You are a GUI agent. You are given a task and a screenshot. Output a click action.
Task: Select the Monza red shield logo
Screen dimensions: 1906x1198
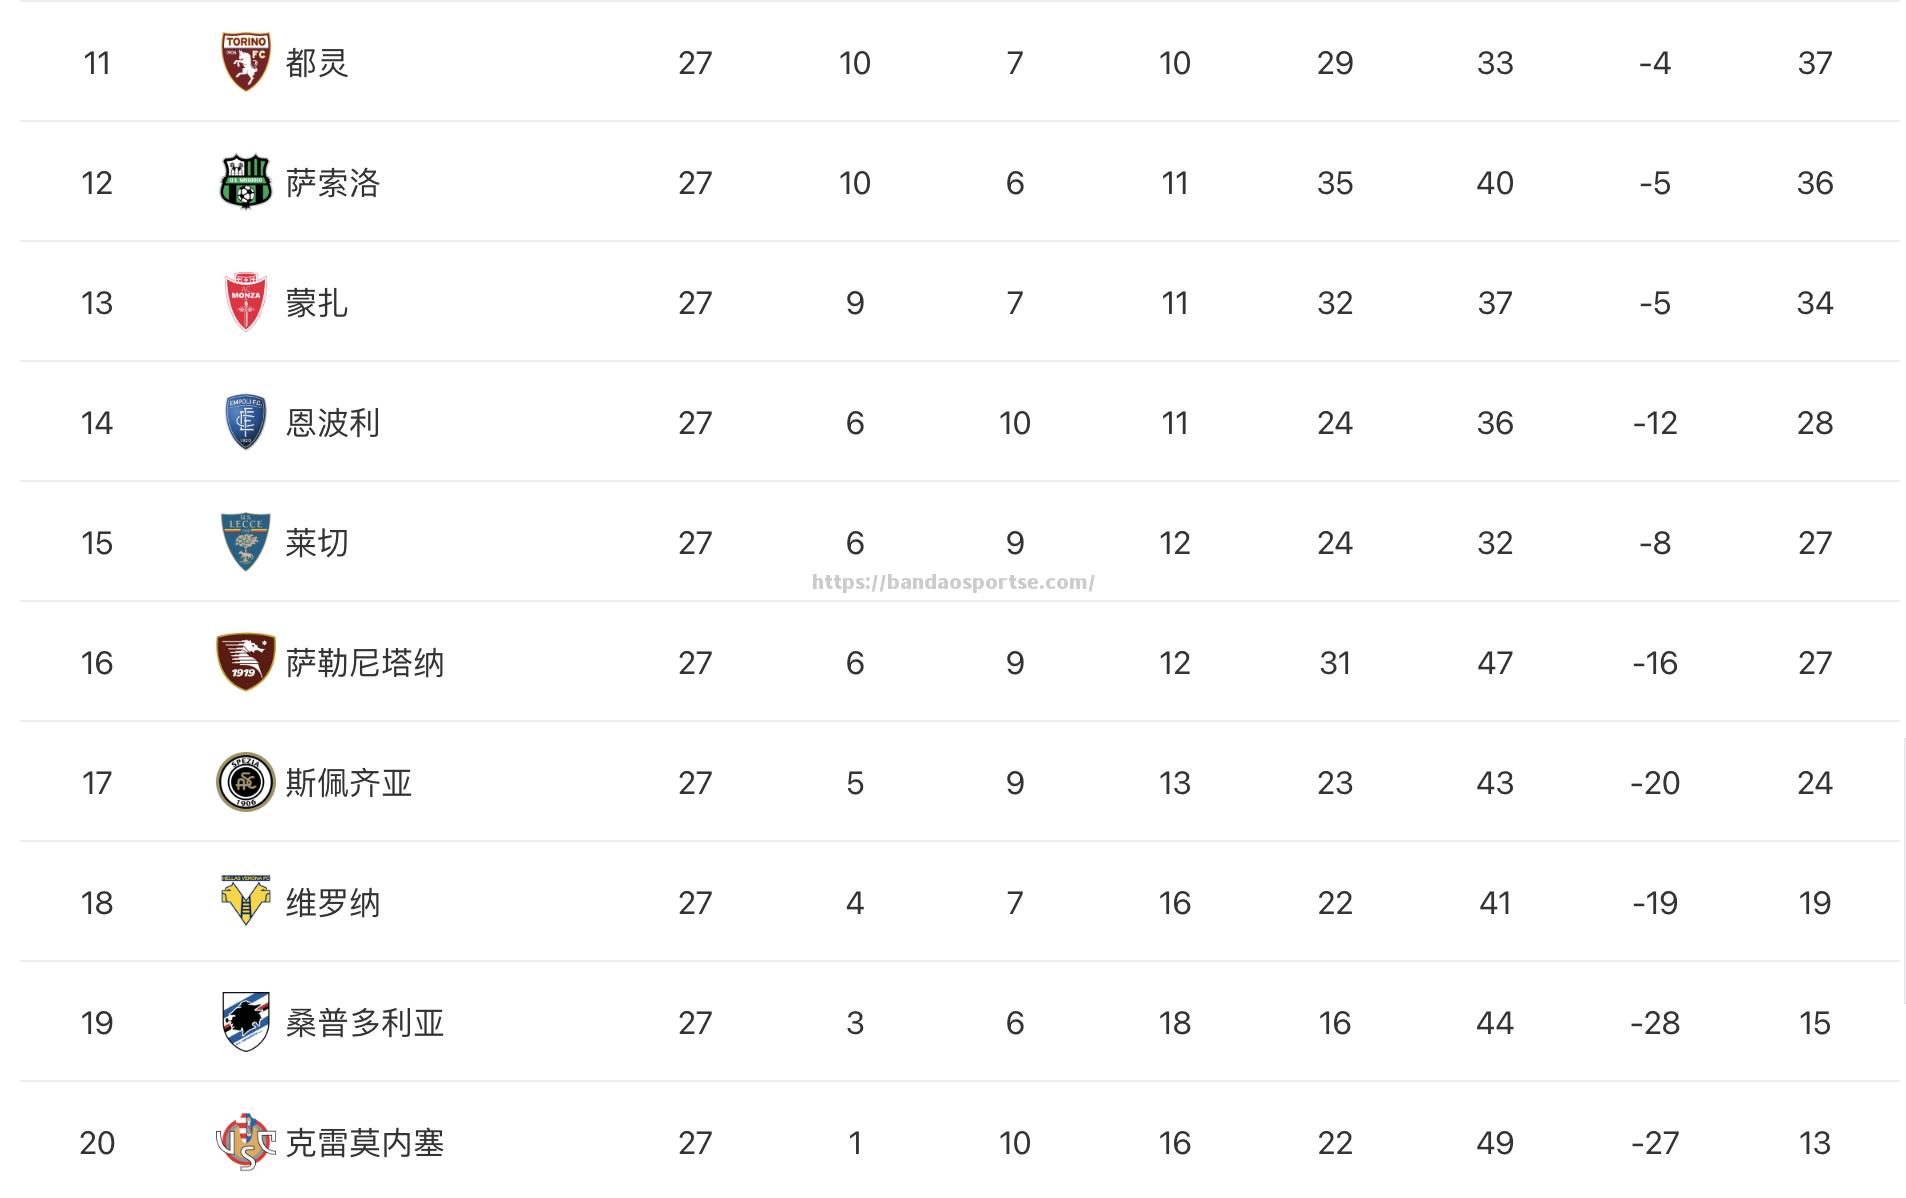[x=245, y=302]
